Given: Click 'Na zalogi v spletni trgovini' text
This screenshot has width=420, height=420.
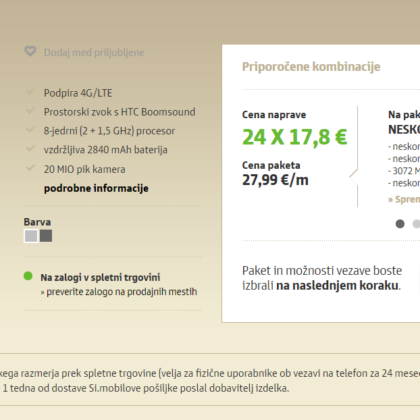Looking at the screenshot, I should pyautogui.click(x=100, y=277).
